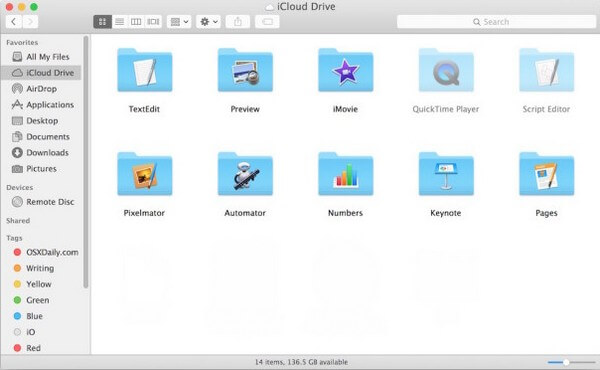Open Applications from the sidebar
This screenshot has width=600, height=370.
coord(41,104)
